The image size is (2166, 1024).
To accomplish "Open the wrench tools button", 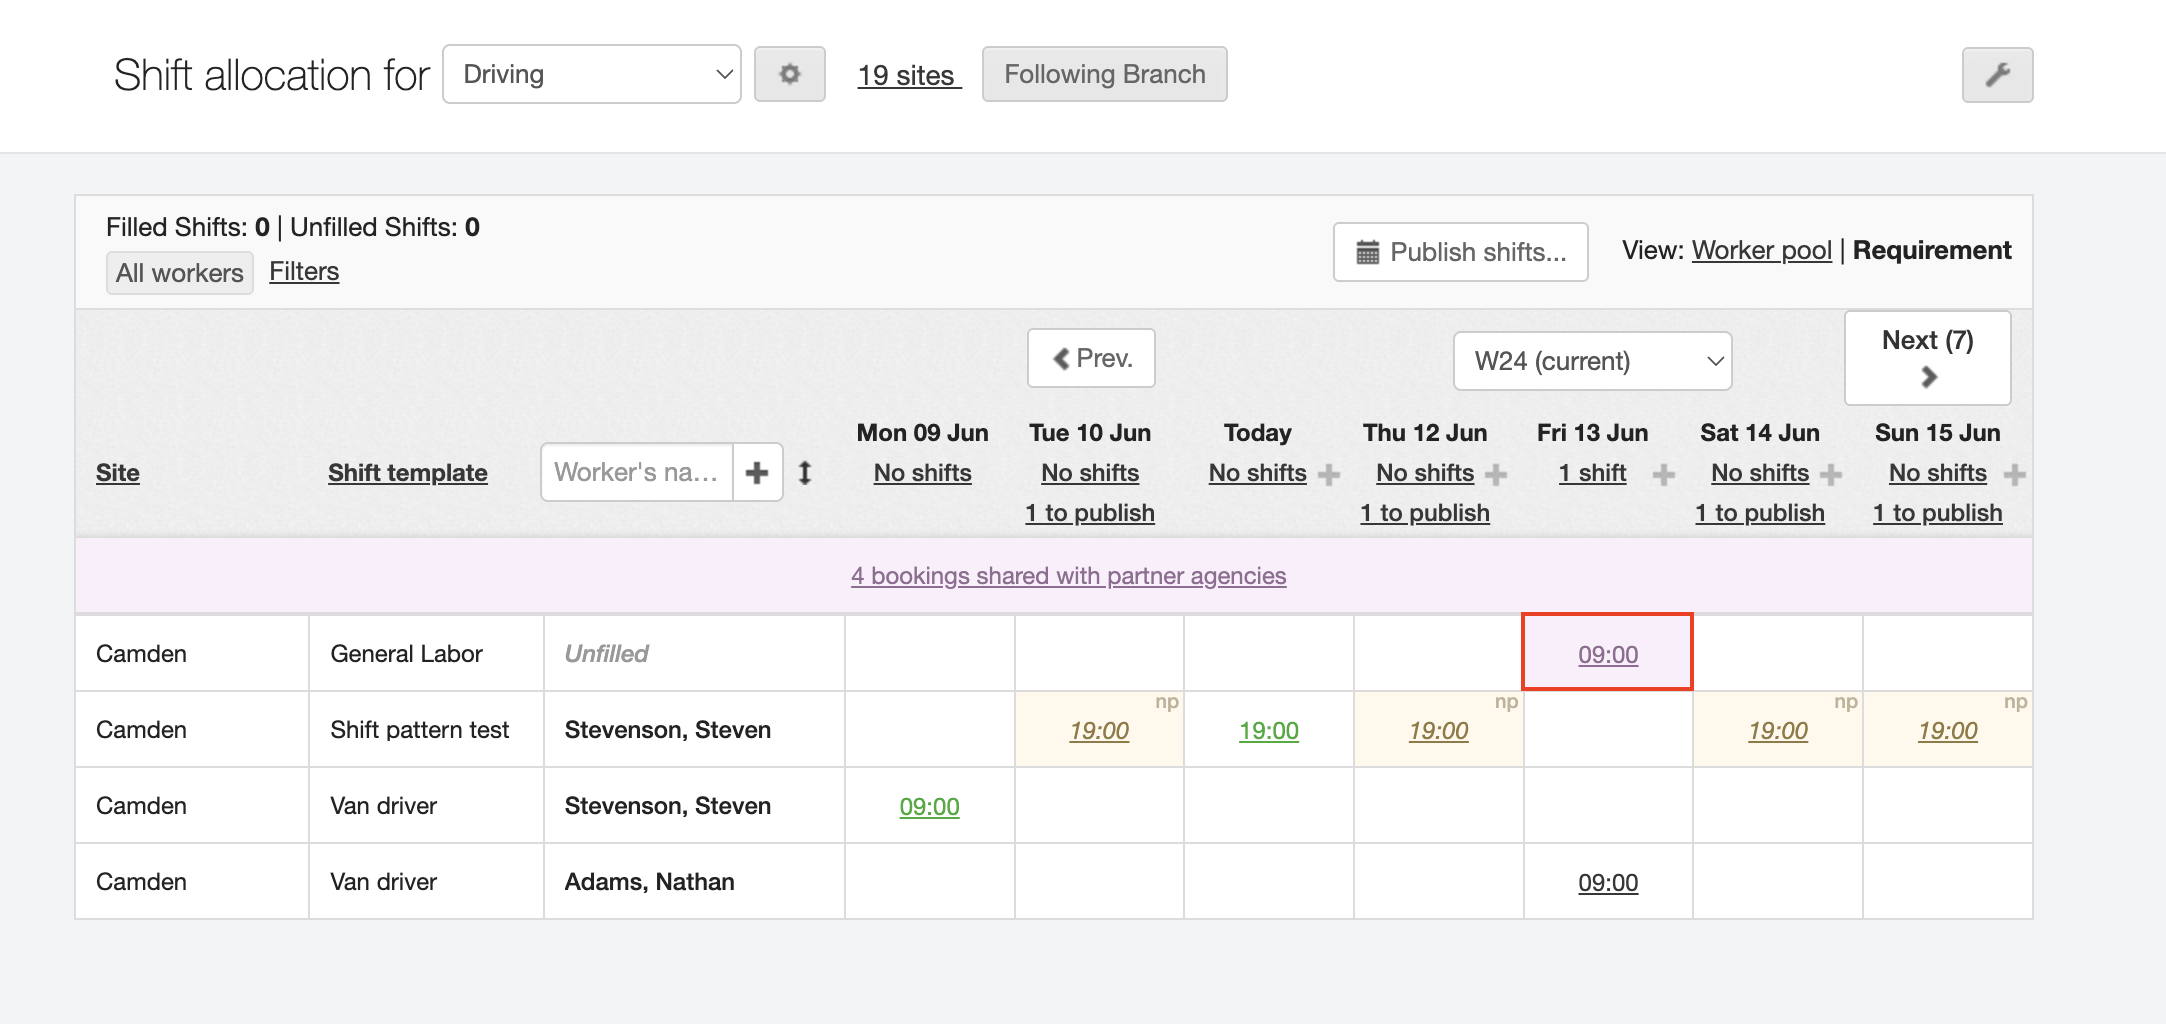I will point(1997,75).
